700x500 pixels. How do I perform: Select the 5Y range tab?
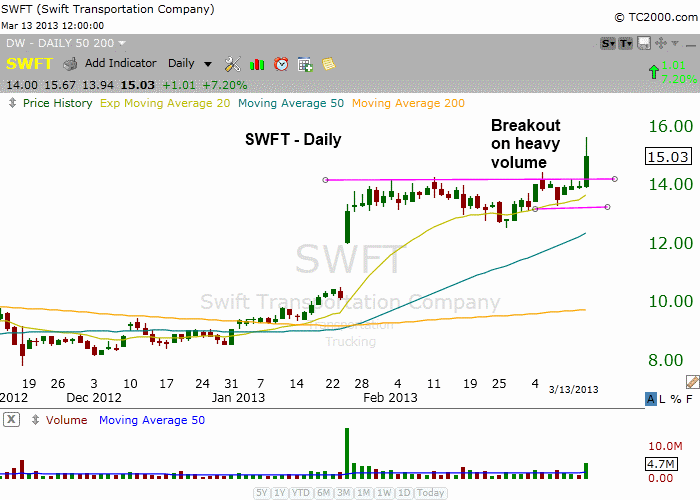(262, 493)
